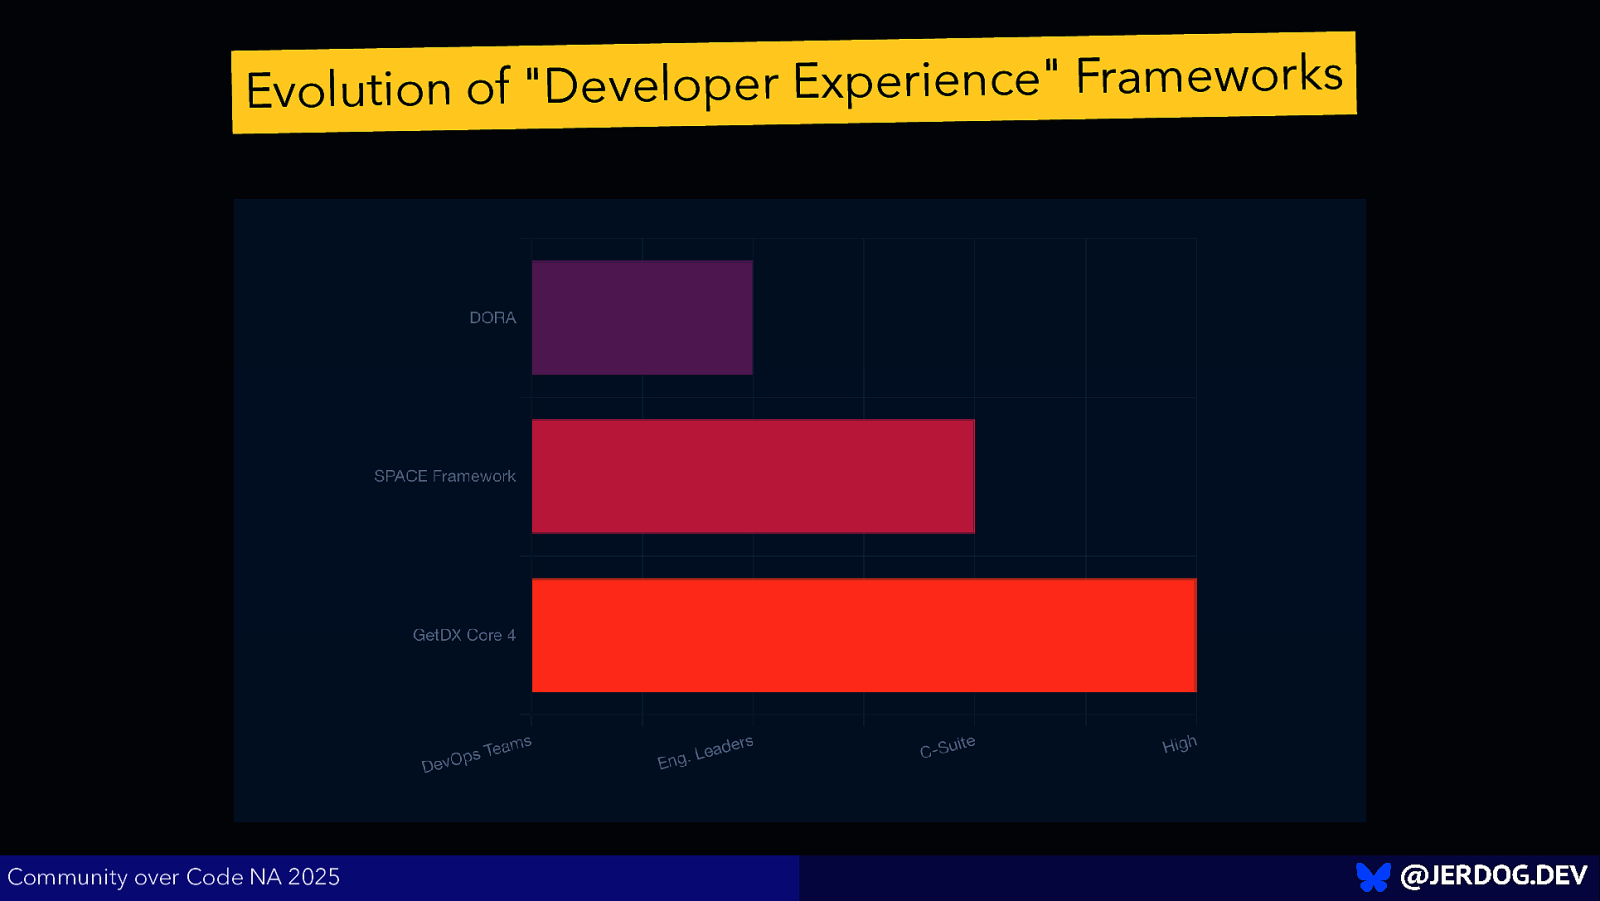Viewport: 1600px width, 901px height.
Task: Click the C-Suite axis tick label
Action: pyautogui.click(x=947, y=747)
